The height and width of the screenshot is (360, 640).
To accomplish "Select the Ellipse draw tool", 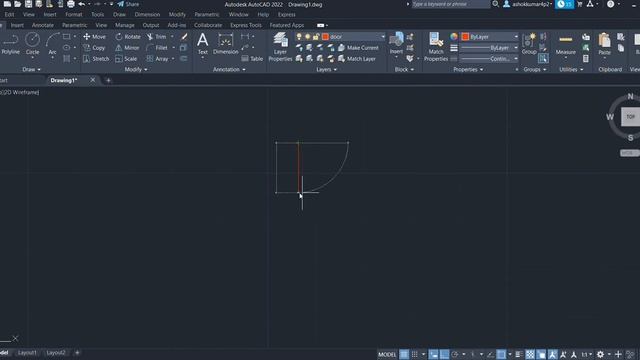I will [x=67, y=48].
